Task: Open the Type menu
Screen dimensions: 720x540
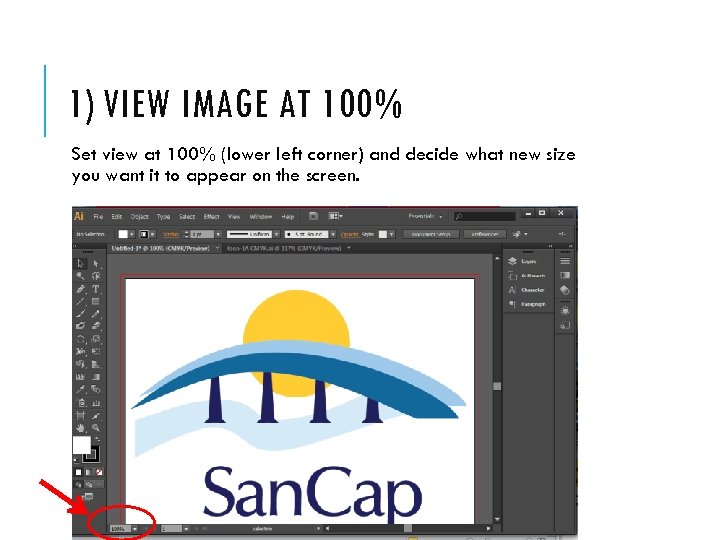Action: (x=163, y=216)
